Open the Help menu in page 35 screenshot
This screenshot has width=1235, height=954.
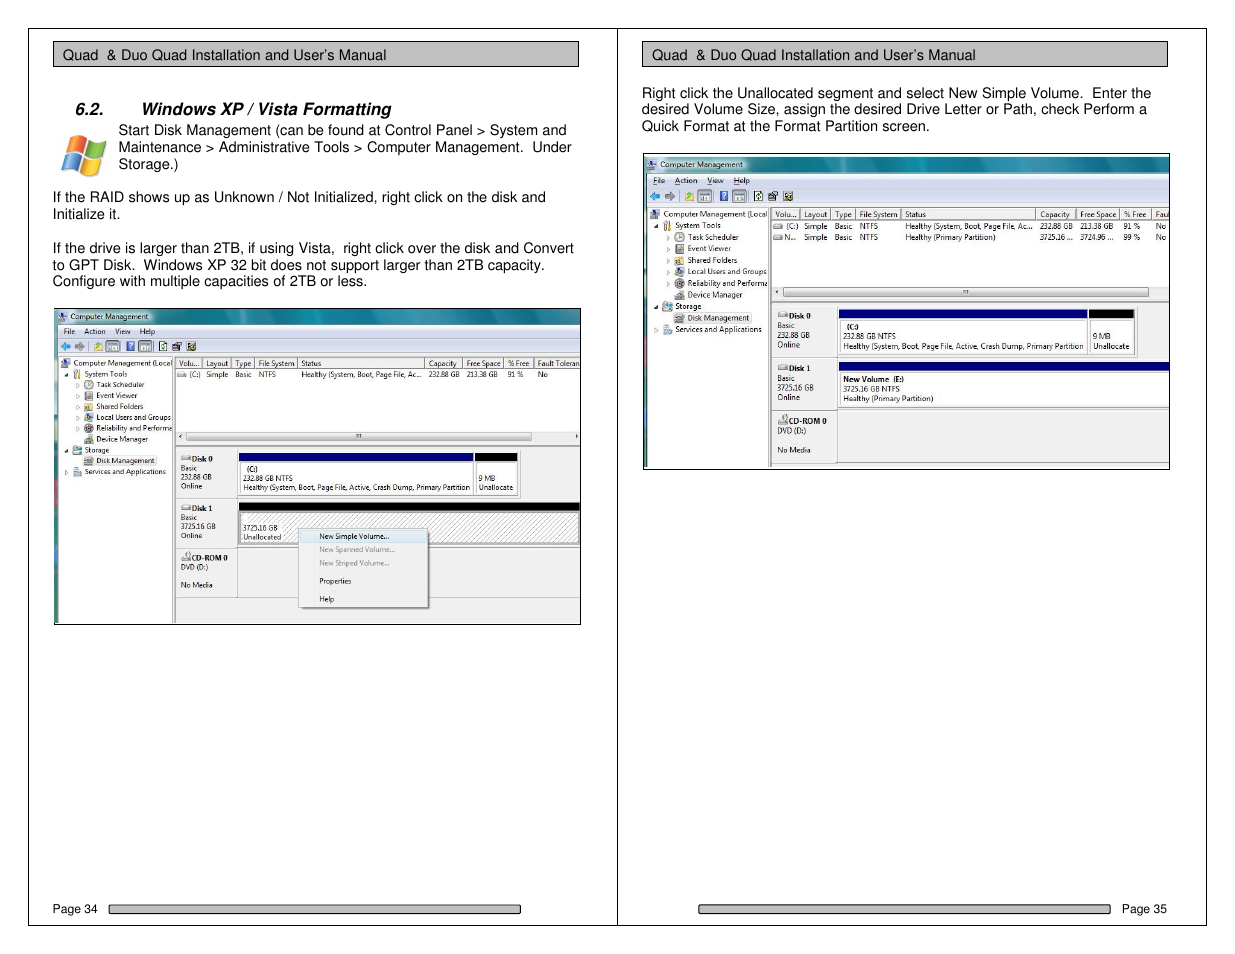point(742,181)
